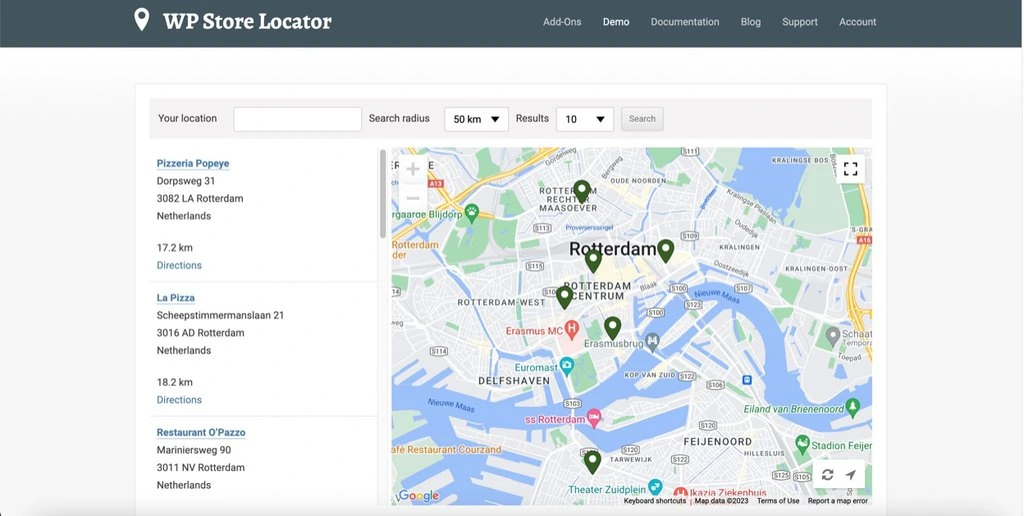
Task: Select store marker right of Rotterdam label
Action: [x=665, y=251]
